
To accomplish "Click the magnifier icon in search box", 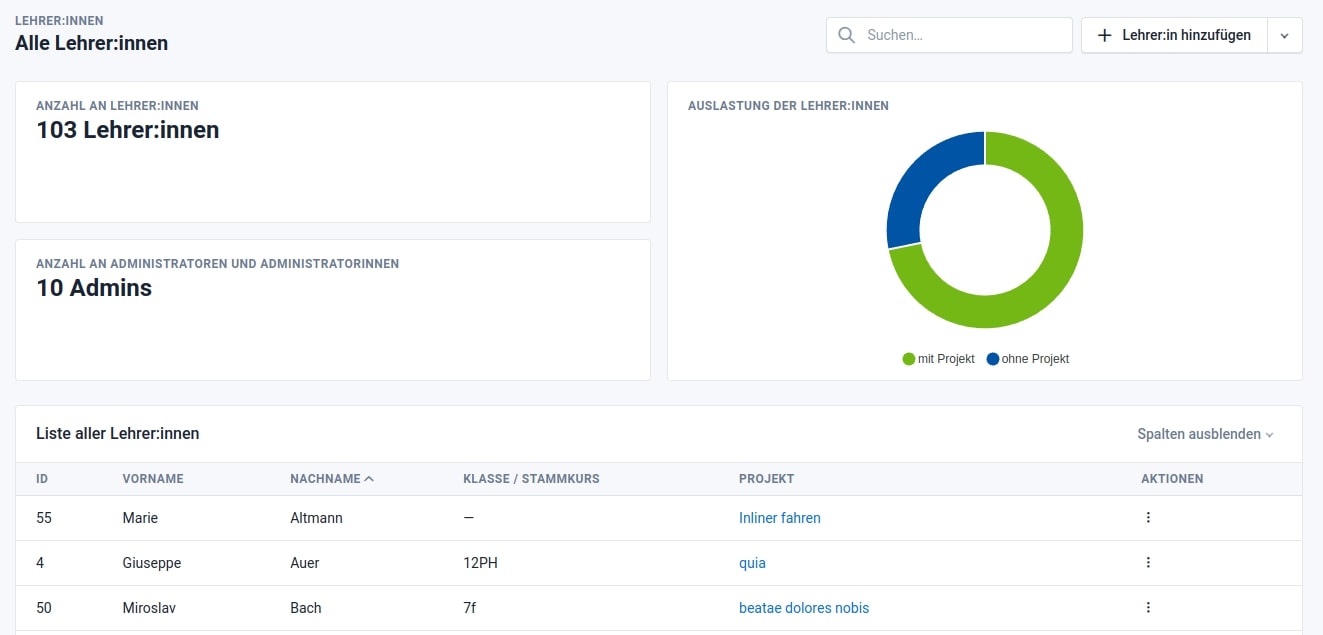I will (x=846, y=35).
